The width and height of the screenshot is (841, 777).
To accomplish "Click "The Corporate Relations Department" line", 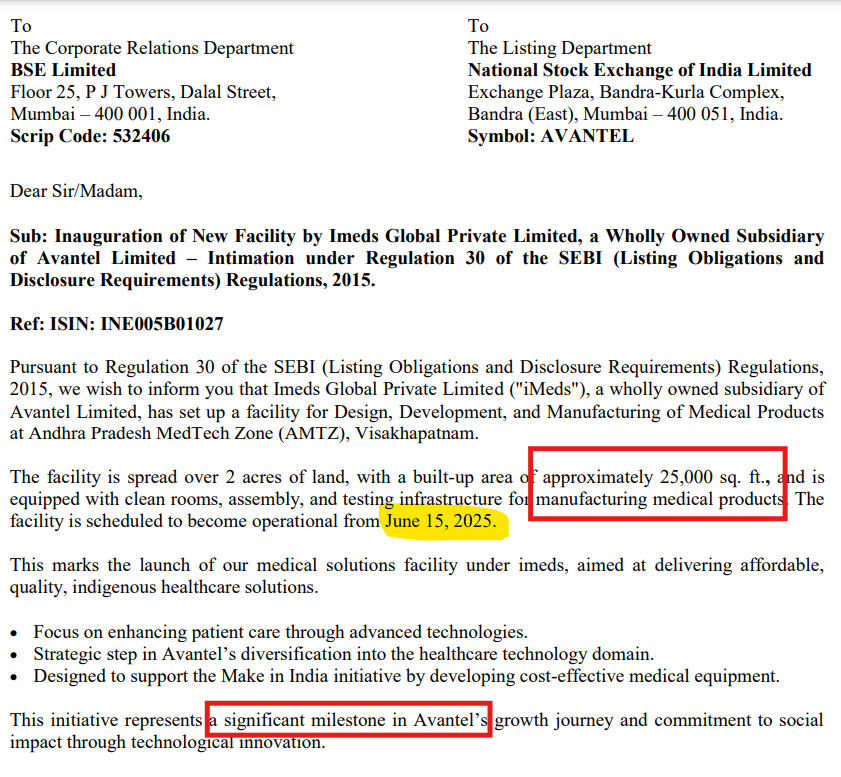I will (152, 48).
